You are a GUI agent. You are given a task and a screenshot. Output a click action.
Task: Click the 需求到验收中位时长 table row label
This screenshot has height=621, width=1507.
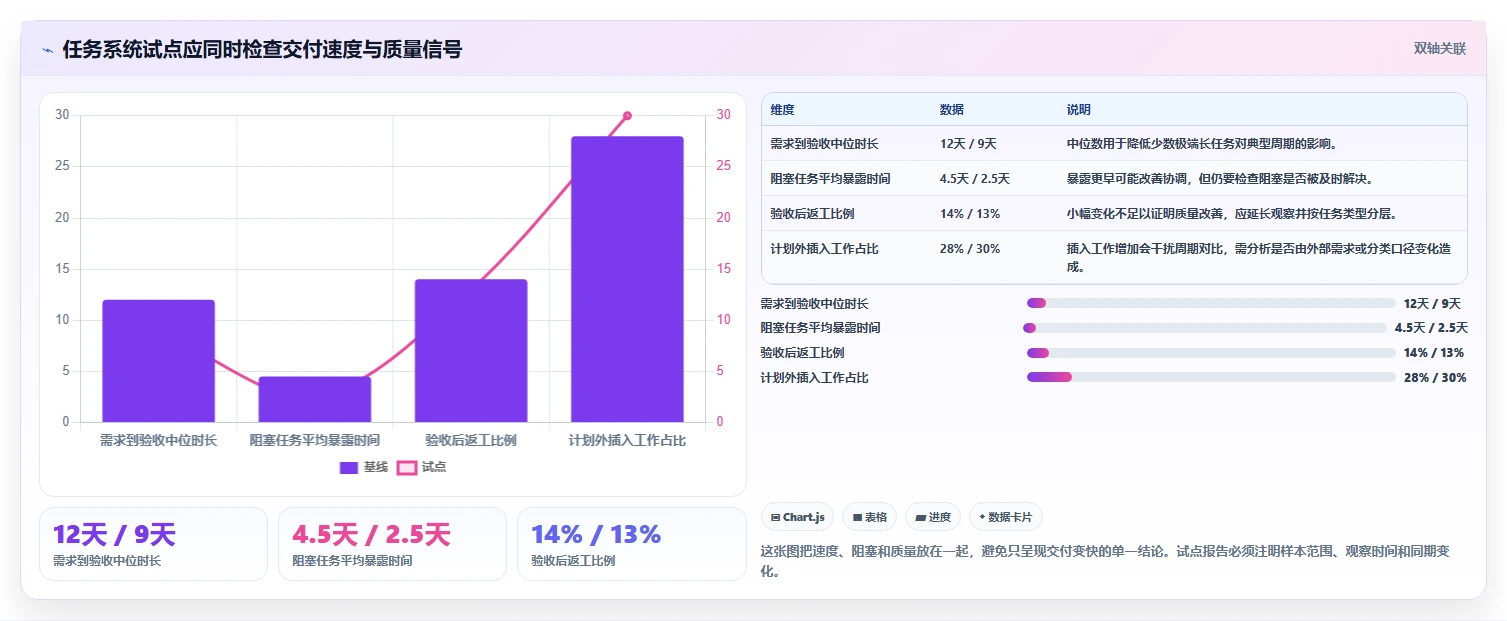pos(824,144)
